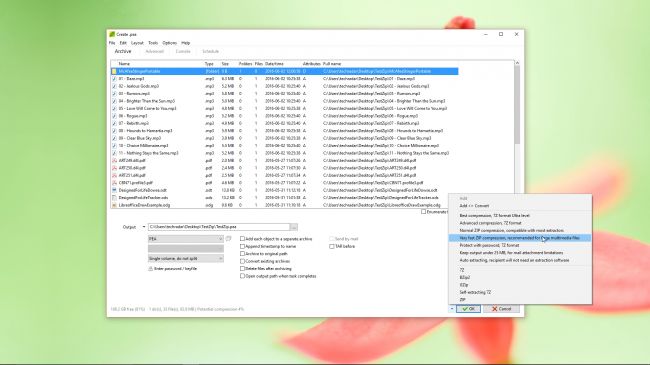The width and height of the screenshot is (650, 365).
Task: Enable Append timestamp to name
Action: coord(243,246)
